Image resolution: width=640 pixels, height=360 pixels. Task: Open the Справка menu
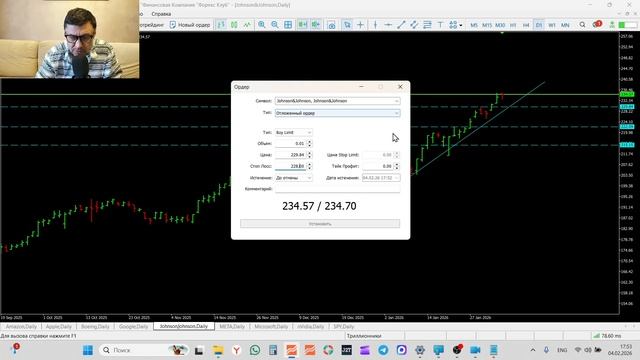[x=161, y=14]
